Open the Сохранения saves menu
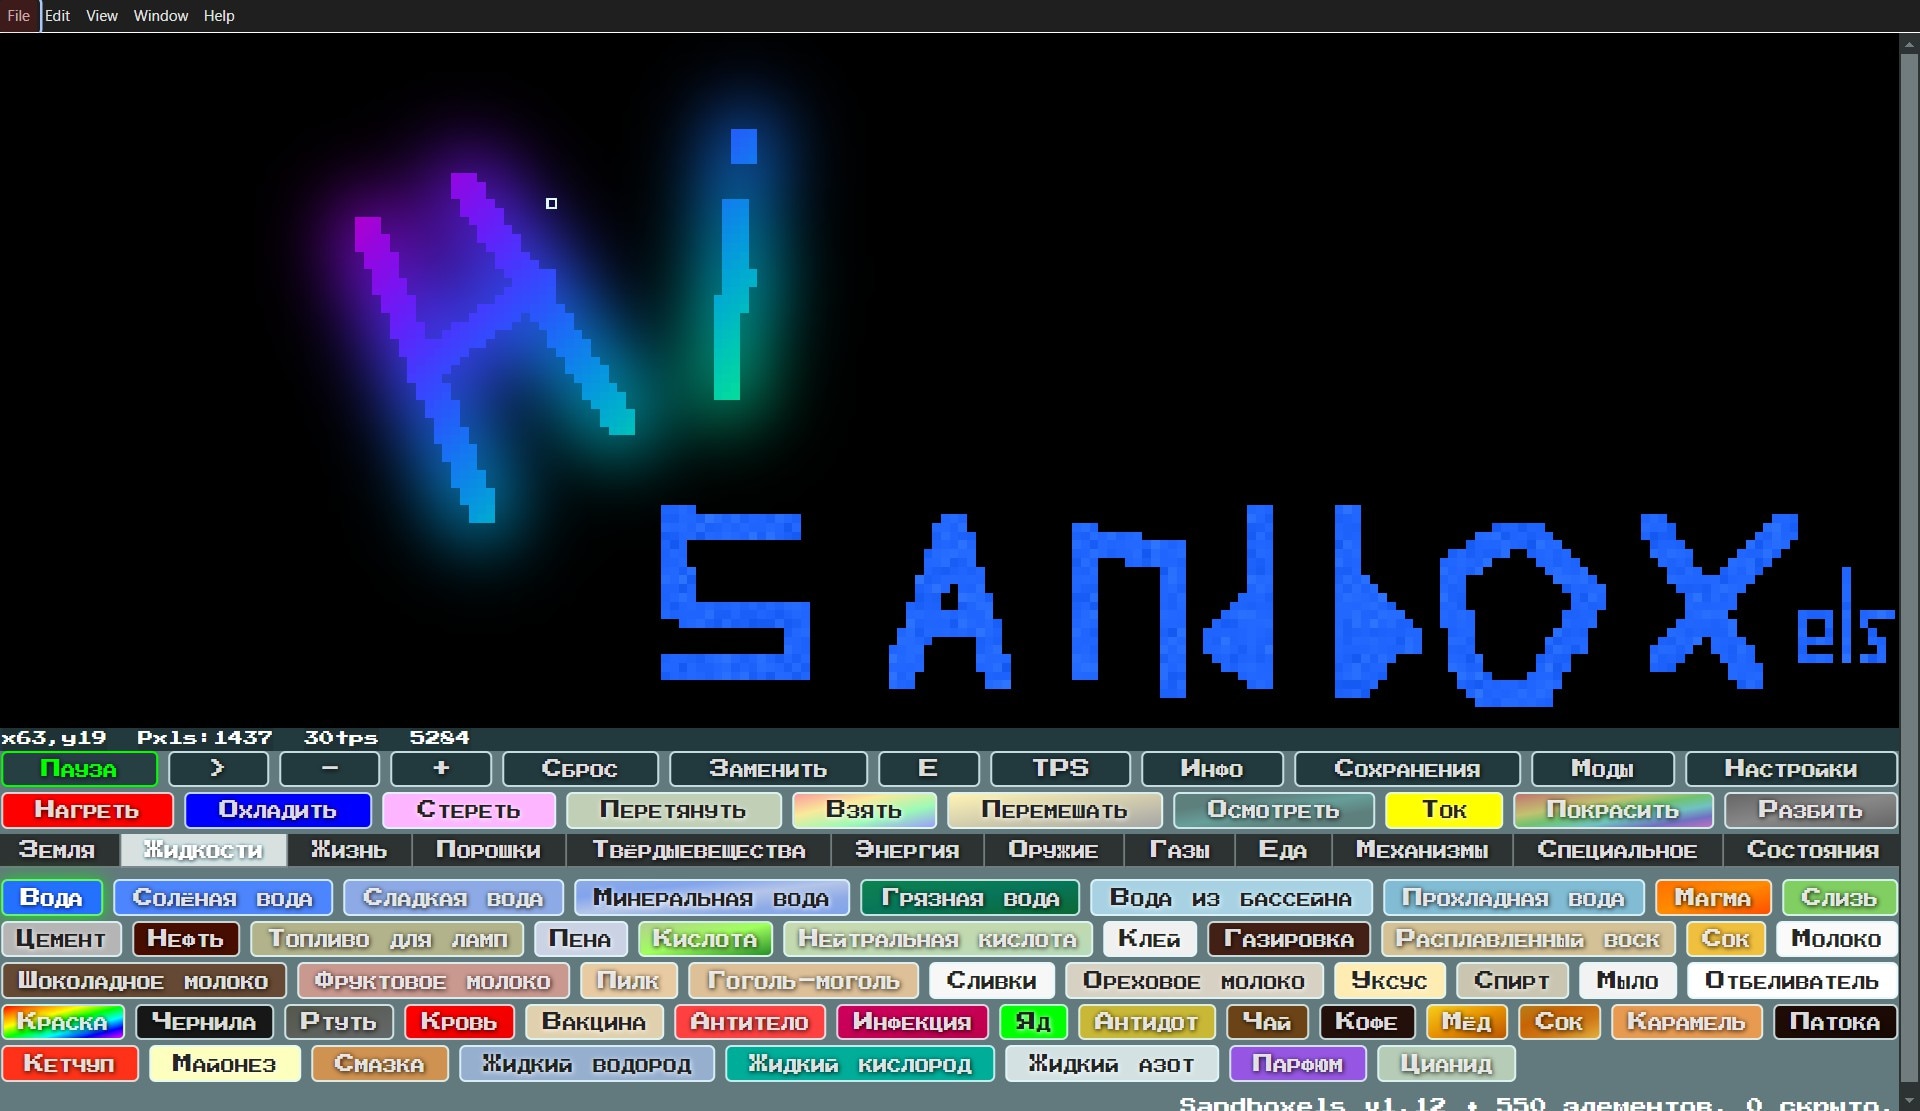1920x1111 pixels. 1406,769
